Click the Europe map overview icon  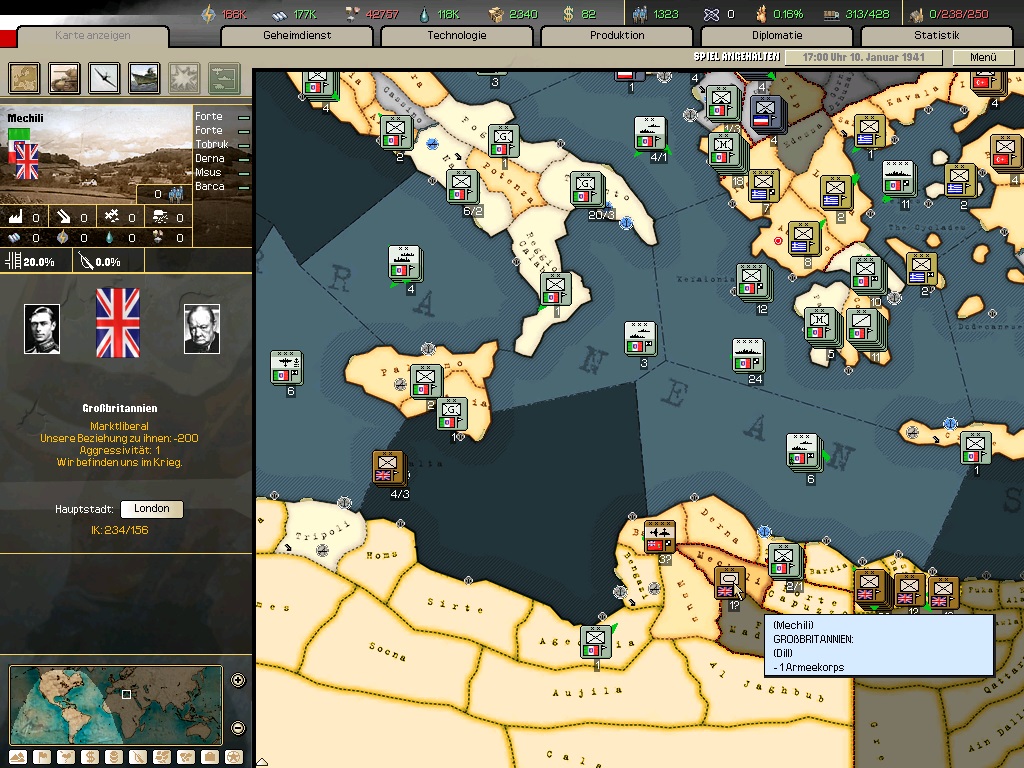[25, 78]
